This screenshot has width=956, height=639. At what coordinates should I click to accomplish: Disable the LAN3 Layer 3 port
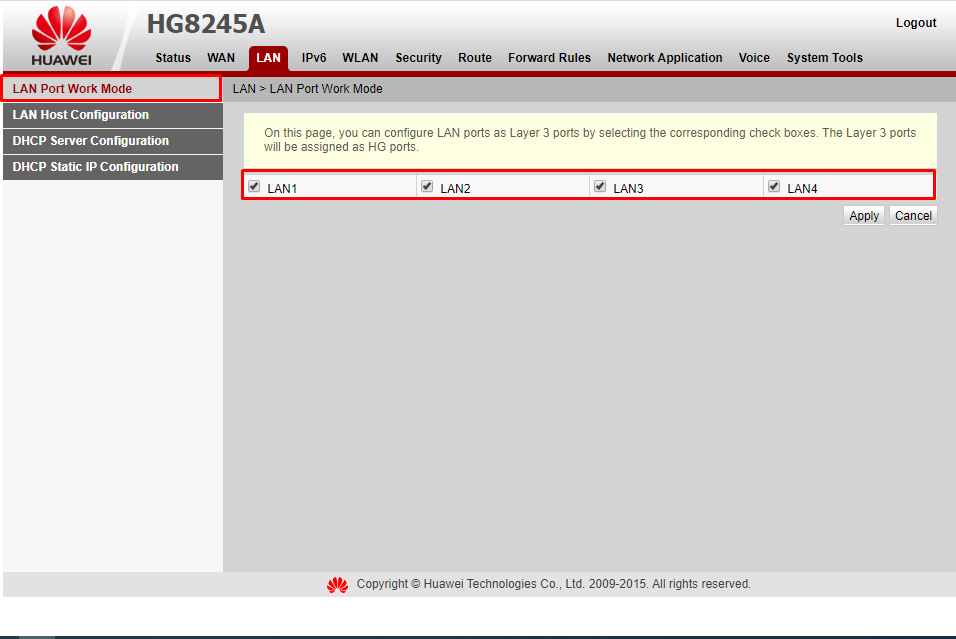[x=600, y=185]
